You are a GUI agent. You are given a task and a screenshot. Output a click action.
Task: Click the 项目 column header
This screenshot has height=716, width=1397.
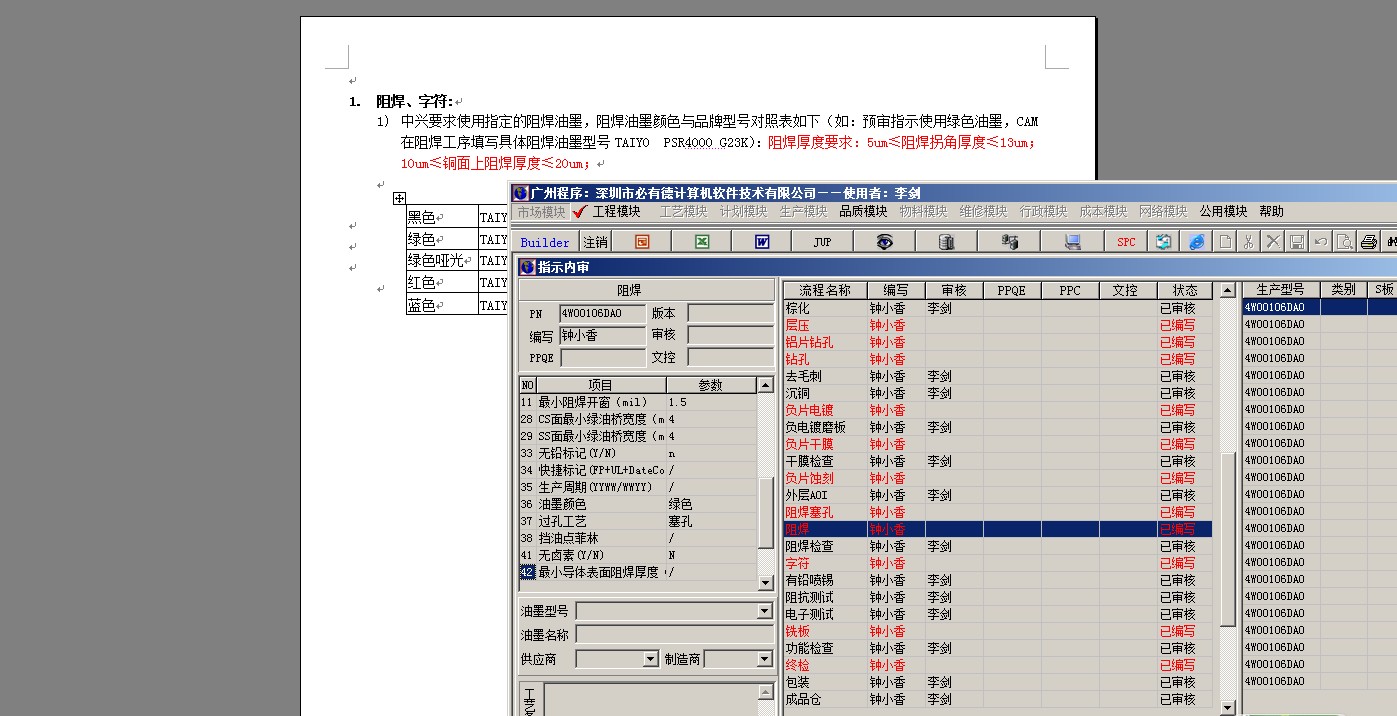pos(601,385)
